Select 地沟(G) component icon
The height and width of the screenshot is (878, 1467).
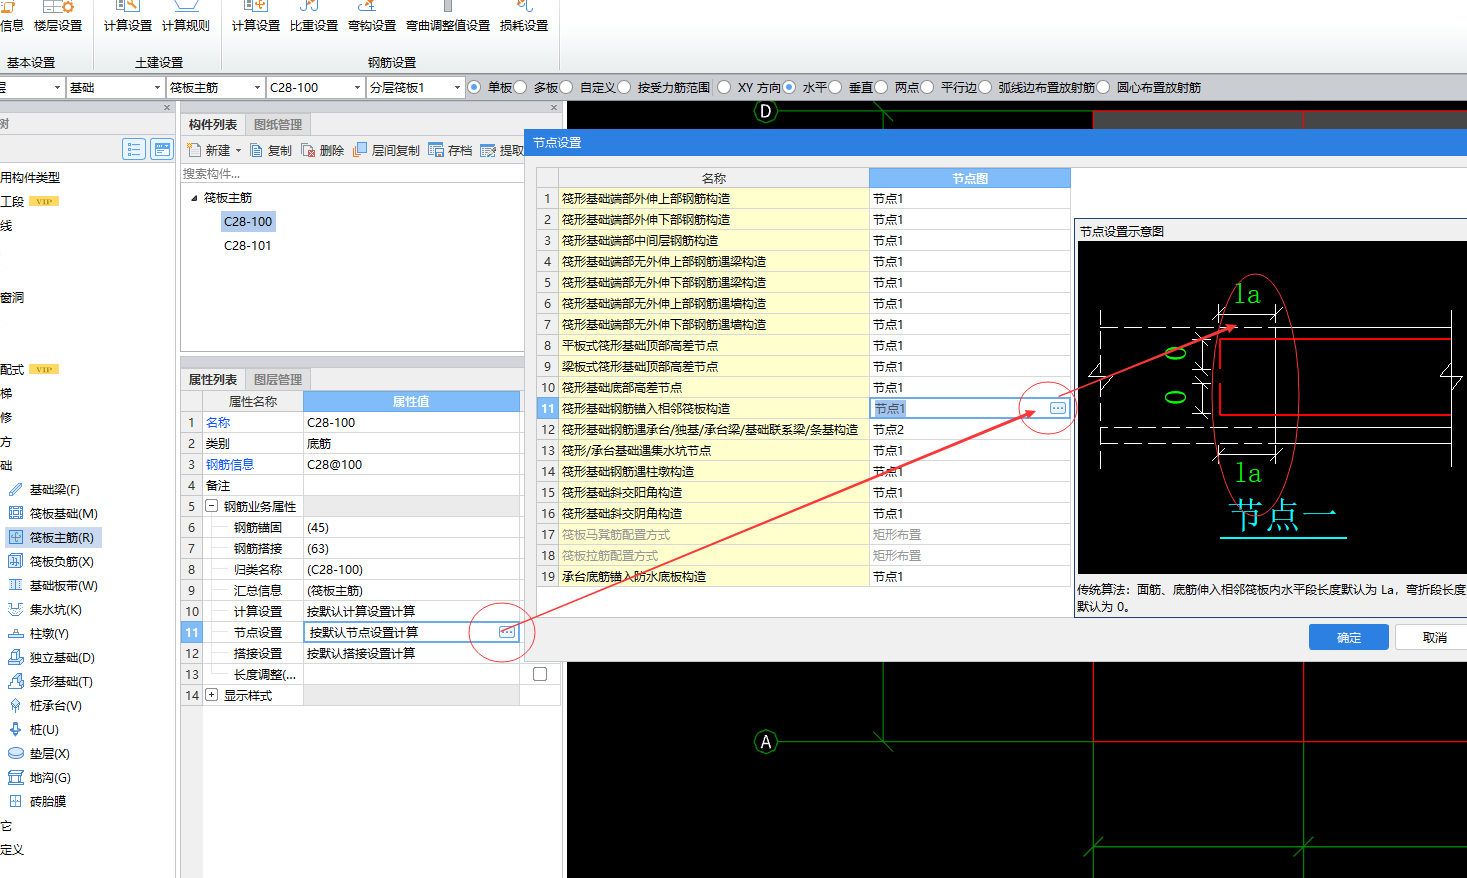coord(15,778)
